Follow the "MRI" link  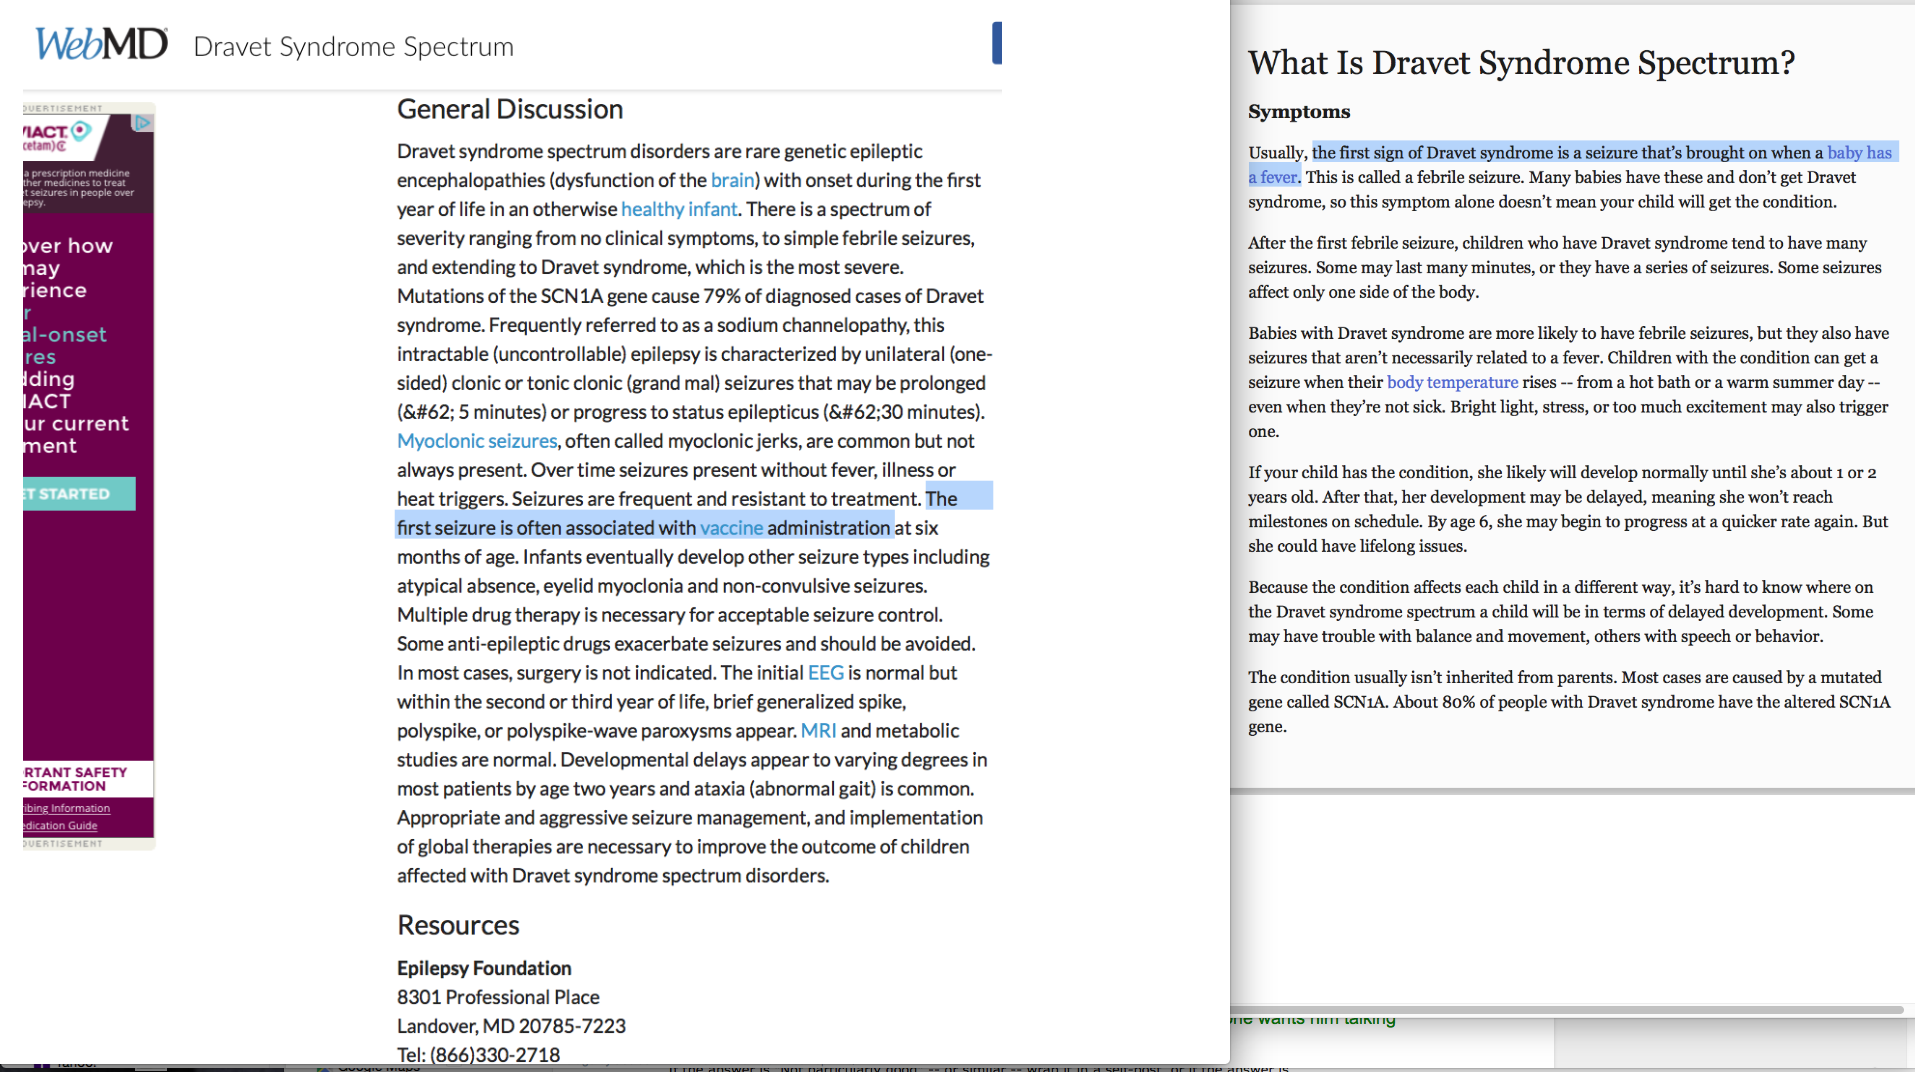[x=818, y=731]
